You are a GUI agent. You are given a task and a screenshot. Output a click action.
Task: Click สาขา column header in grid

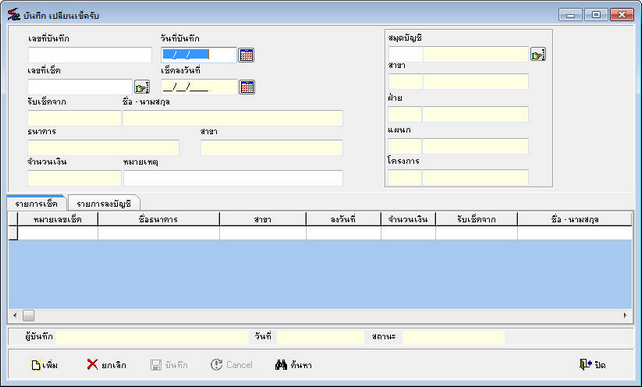(x=262, y=219)
